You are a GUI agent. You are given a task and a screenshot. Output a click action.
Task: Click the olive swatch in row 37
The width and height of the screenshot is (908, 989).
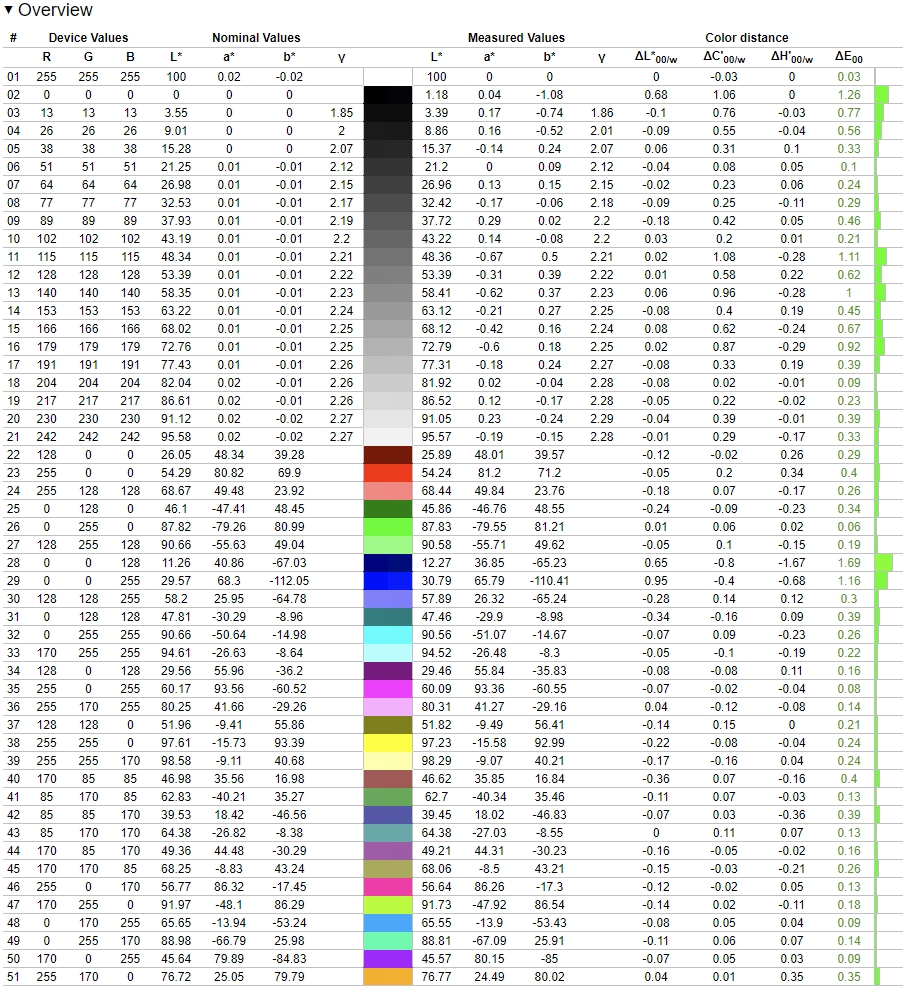(x=388, y=725)
